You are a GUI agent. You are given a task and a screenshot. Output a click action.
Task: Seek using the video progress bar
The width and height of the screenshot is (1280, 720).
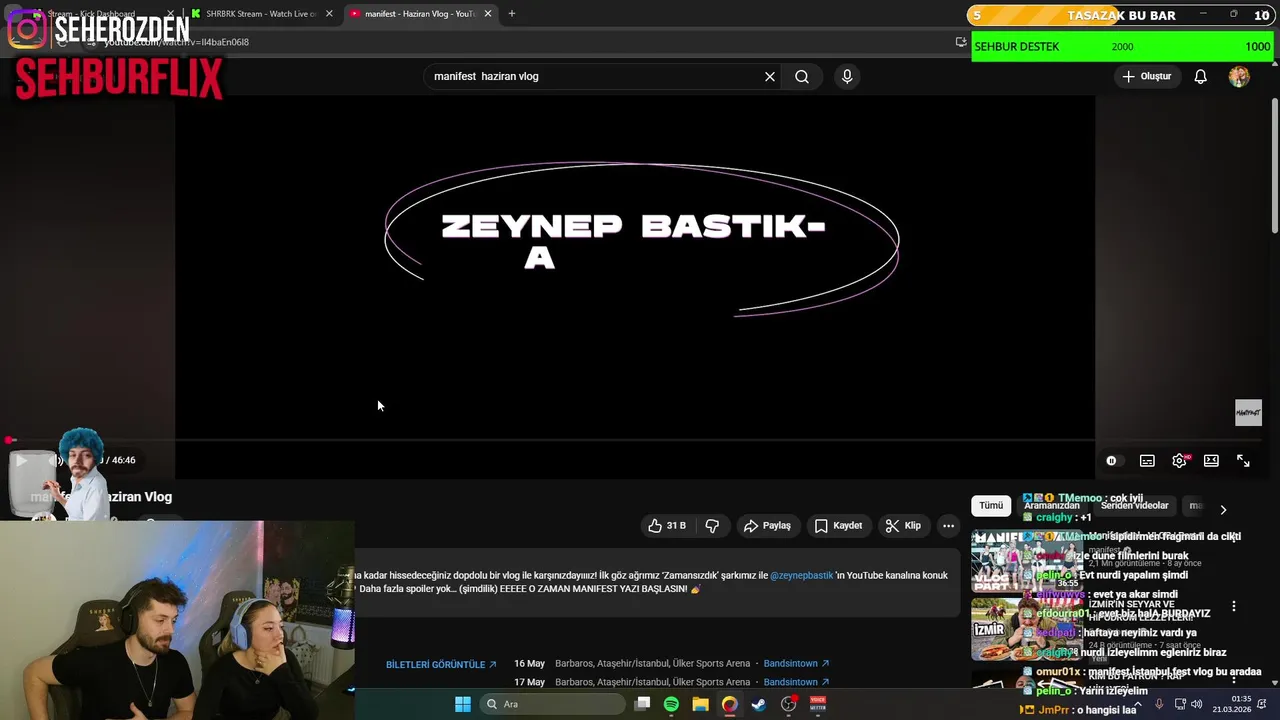tap(635, 439)
